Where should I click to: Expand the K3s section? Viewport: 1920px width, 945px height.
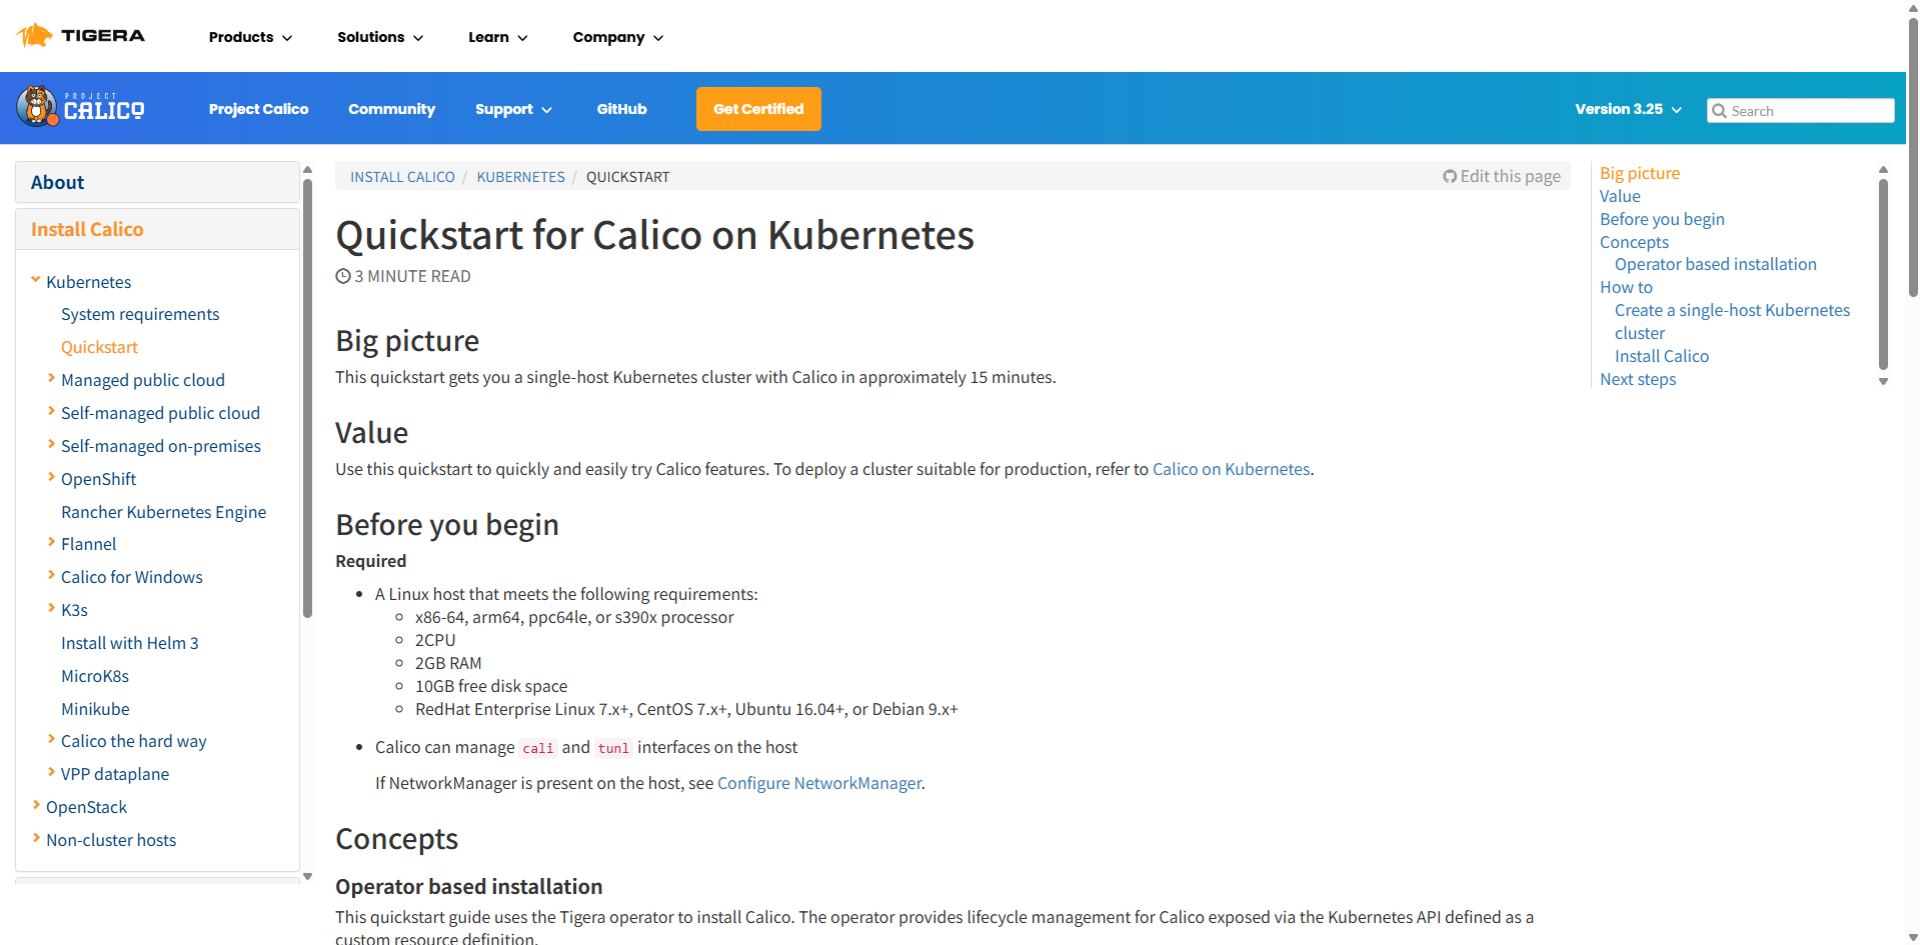pyautogui.click(x=51, y=608)
